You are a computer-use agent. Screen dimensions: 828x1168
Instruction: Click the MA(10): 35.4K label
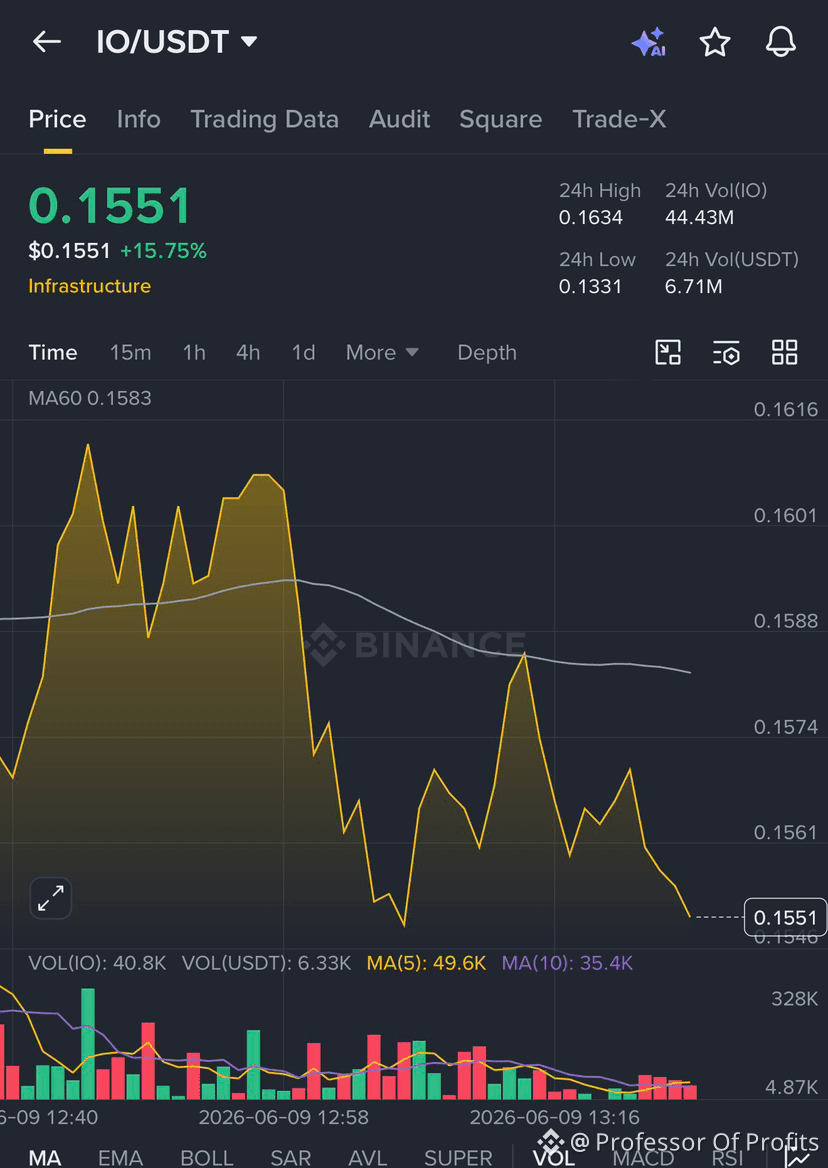click(567, 963)
